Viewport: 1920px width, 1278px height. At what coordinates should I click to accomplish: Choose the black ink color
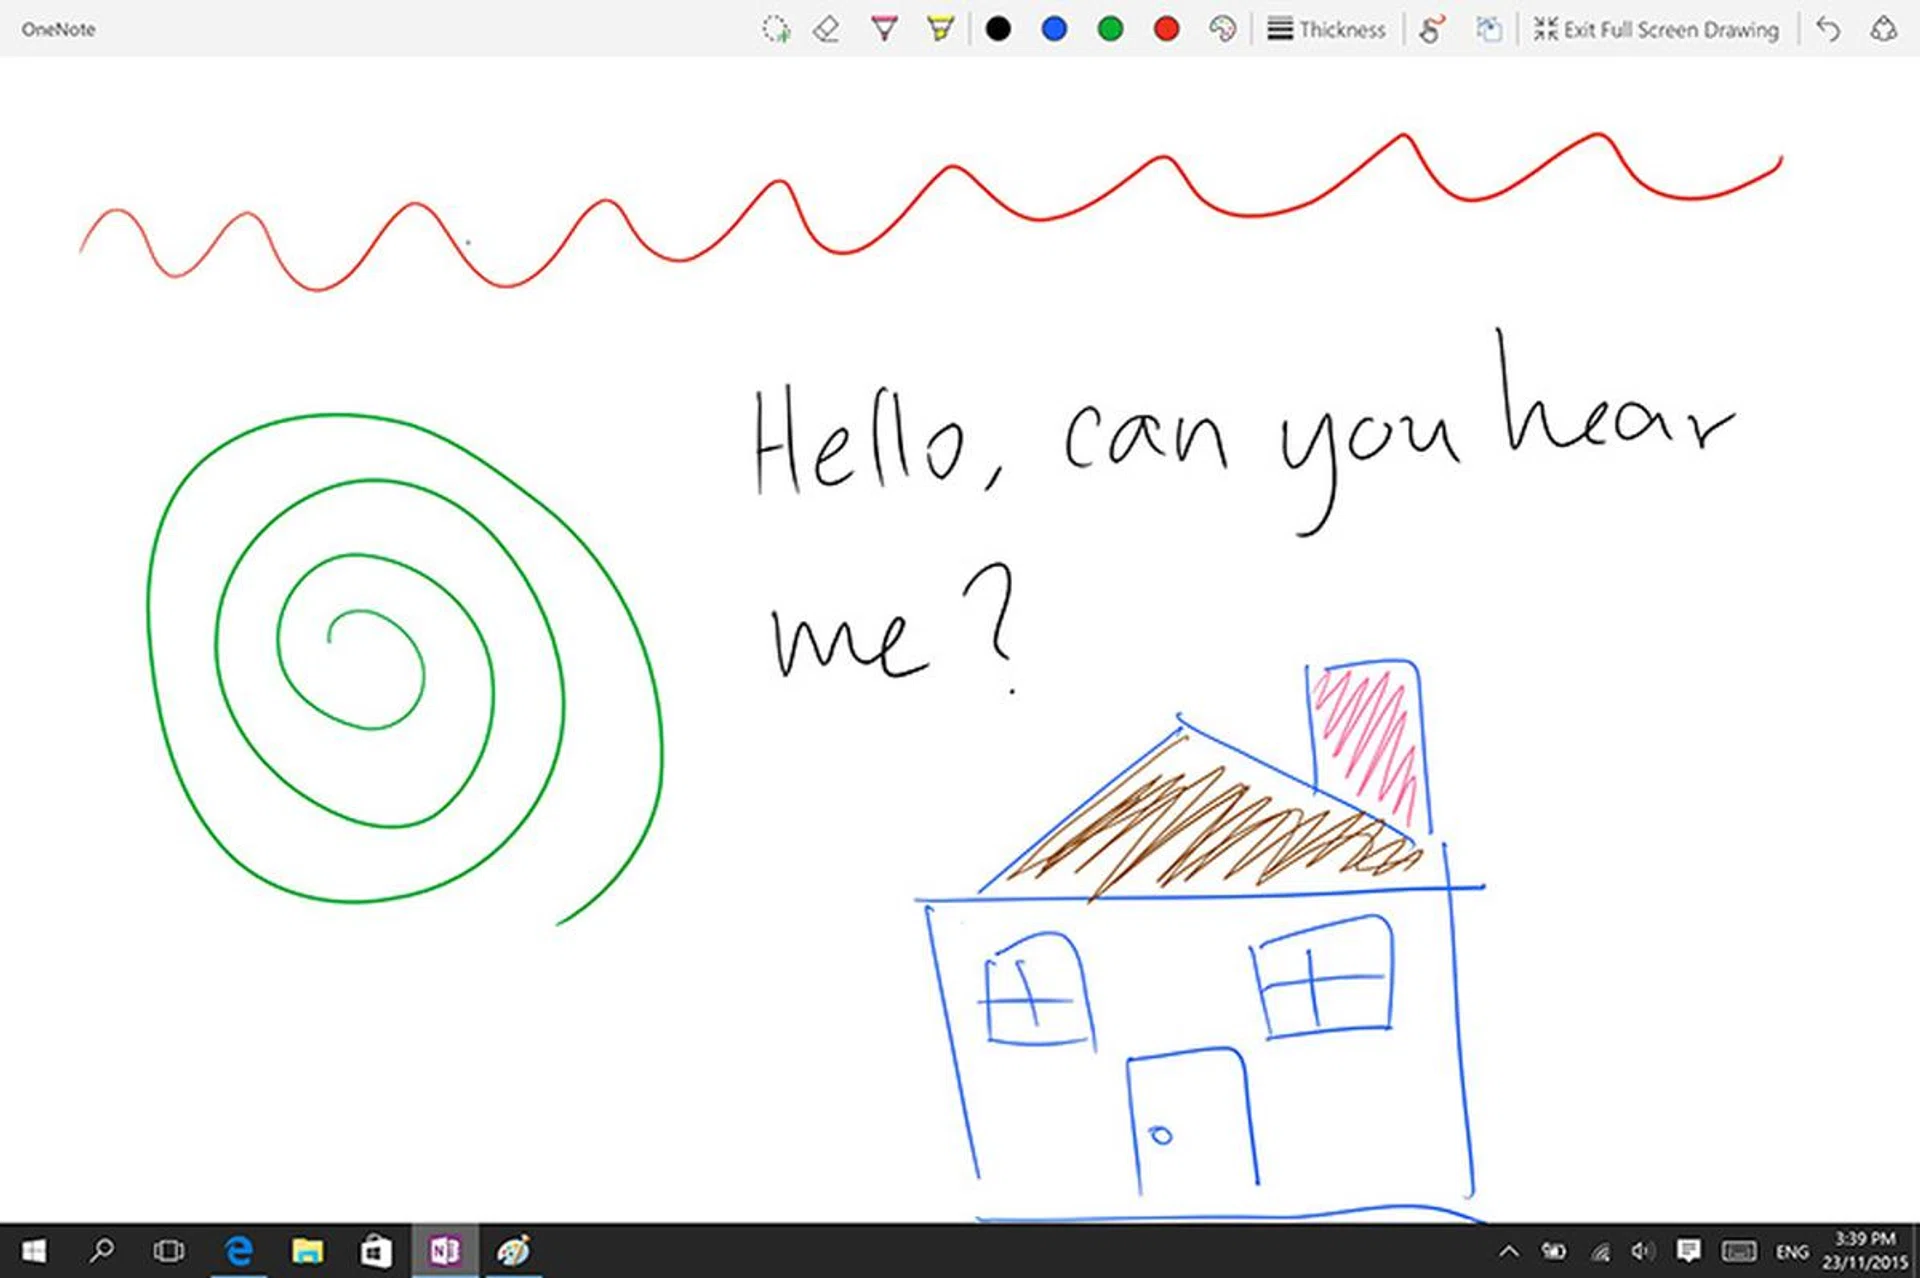[998, 29]
